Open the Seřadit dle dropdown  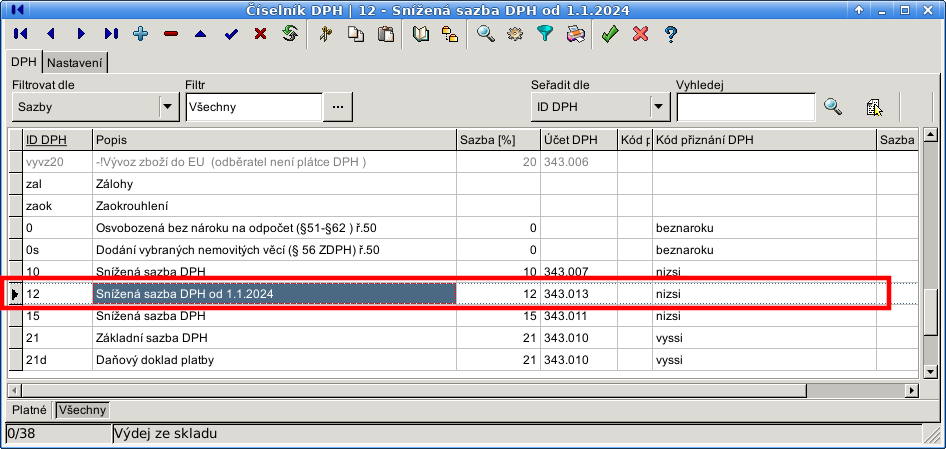(x=659, y=106)
